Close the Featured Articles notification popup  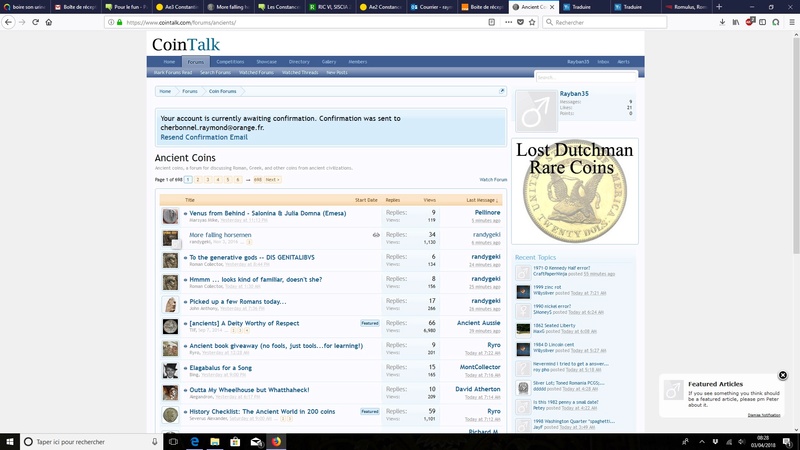[783, 375]
